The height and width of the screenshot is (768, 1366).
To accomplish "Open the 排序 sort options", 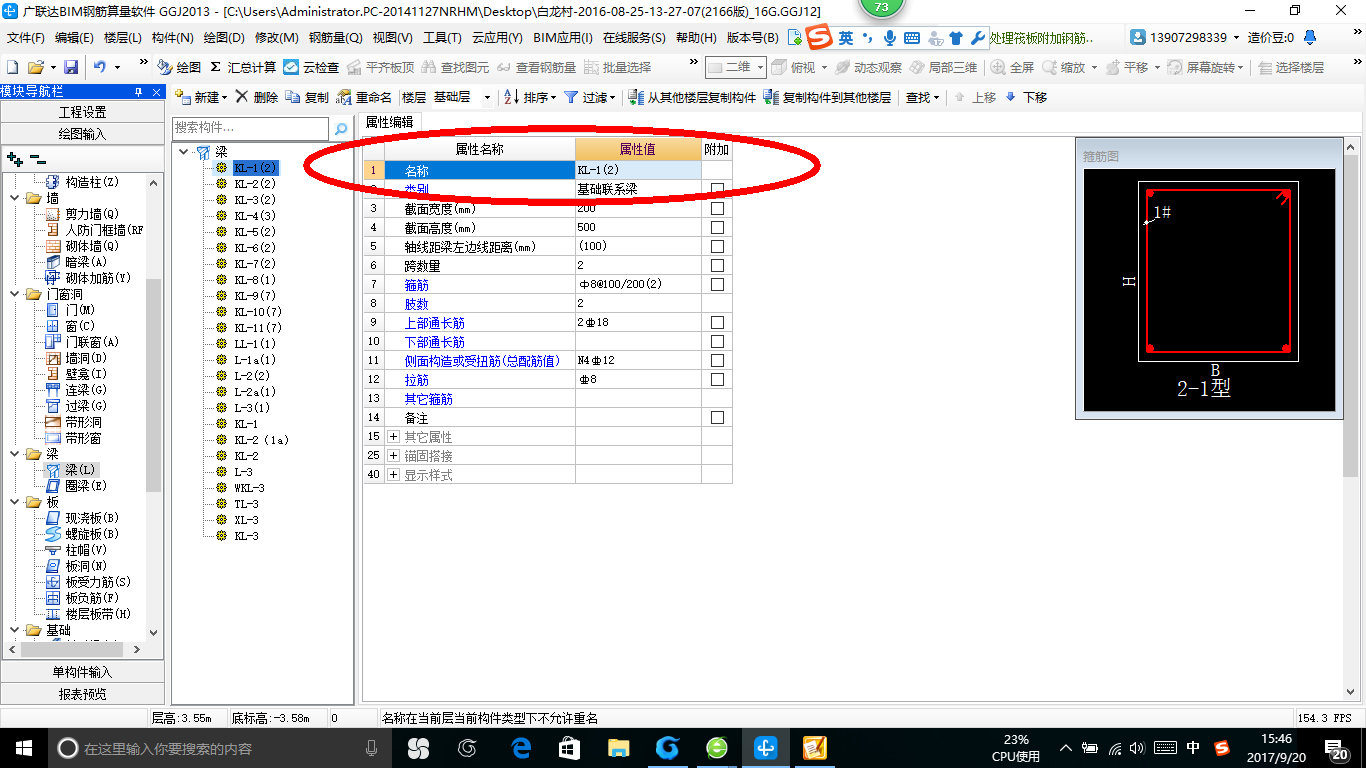I will point(530,97).
